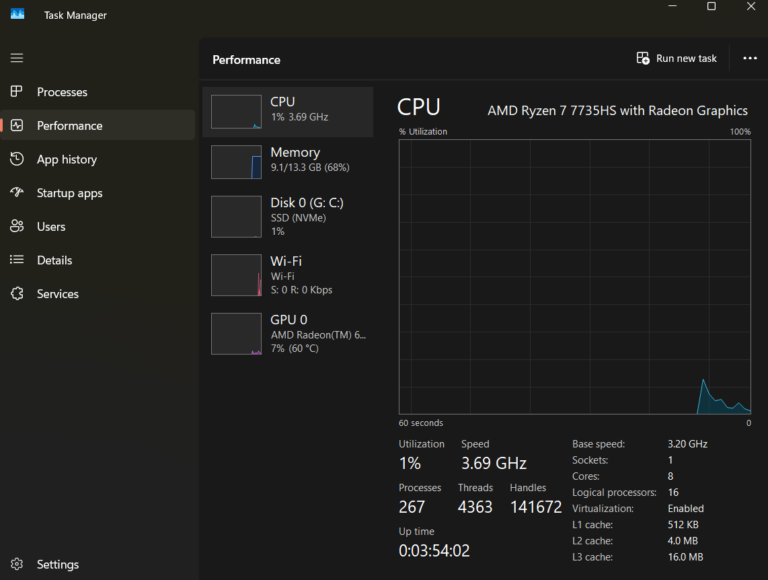Screen dimensions: 768x580
Task: Open Task Manager Settings
Action: click(x=98, y=564)
